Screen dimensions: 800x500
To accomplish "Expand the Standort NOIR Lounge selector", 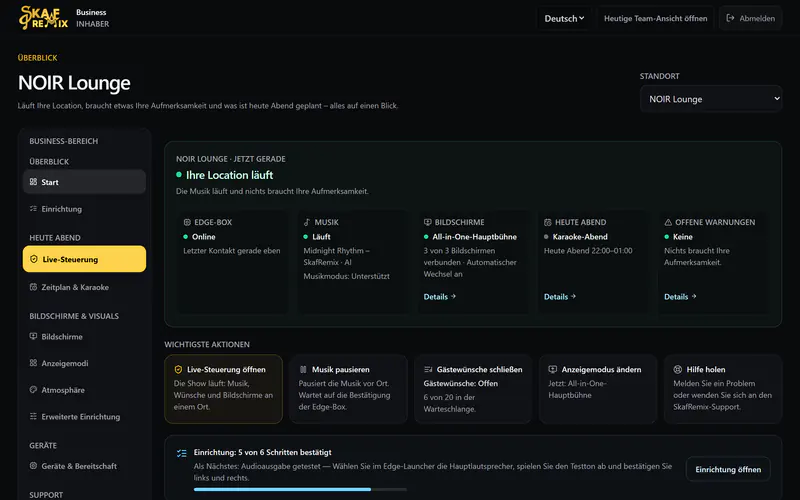I will (711, 99).
